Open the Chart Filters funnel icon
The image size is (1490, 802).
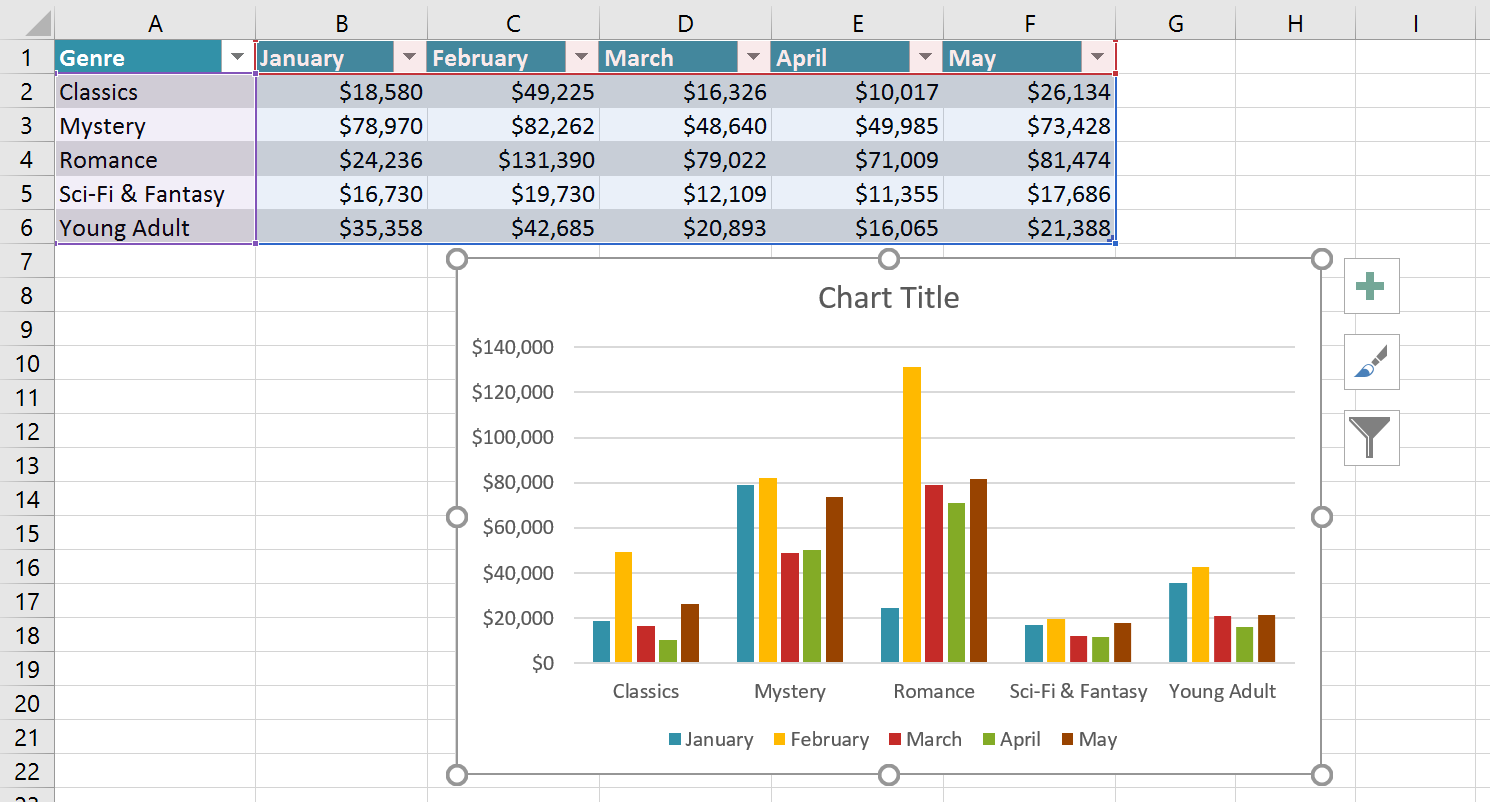point(1371,438)
